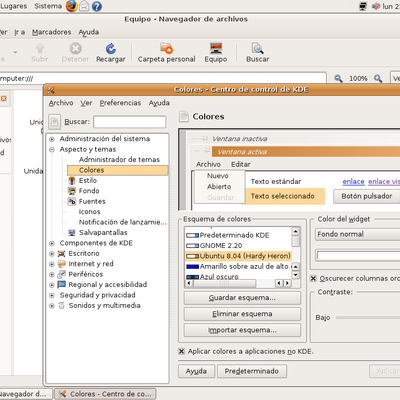The height and width of the screenshot is (400, 400).
Task: Click the Detener stop icon
Action: click(x=75, y=49)
